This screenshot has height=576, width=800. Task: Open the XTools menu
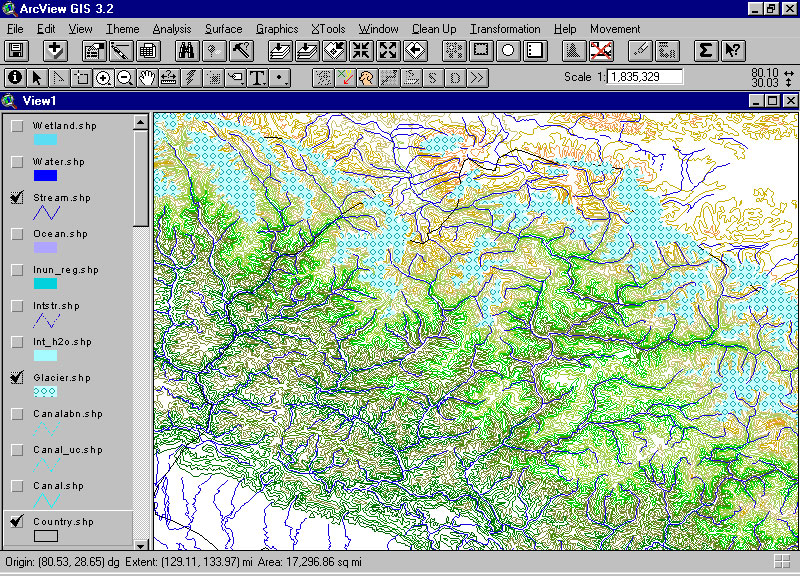tap(328, 29)
